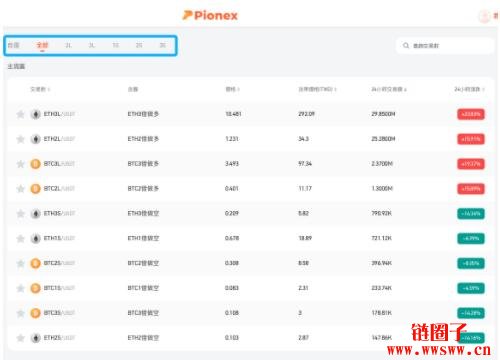
Task: Open the ETH3S/USDT trading pair
Action: (59, 214)
